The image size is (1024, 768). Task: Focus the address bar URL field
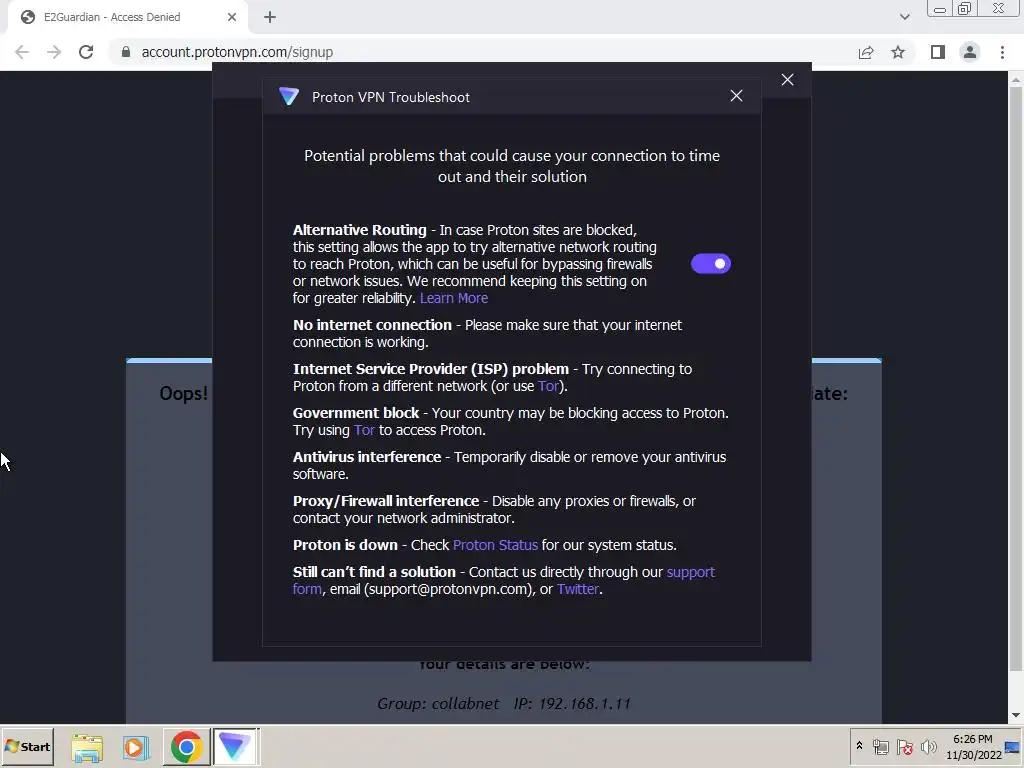(x=483, y=52)
